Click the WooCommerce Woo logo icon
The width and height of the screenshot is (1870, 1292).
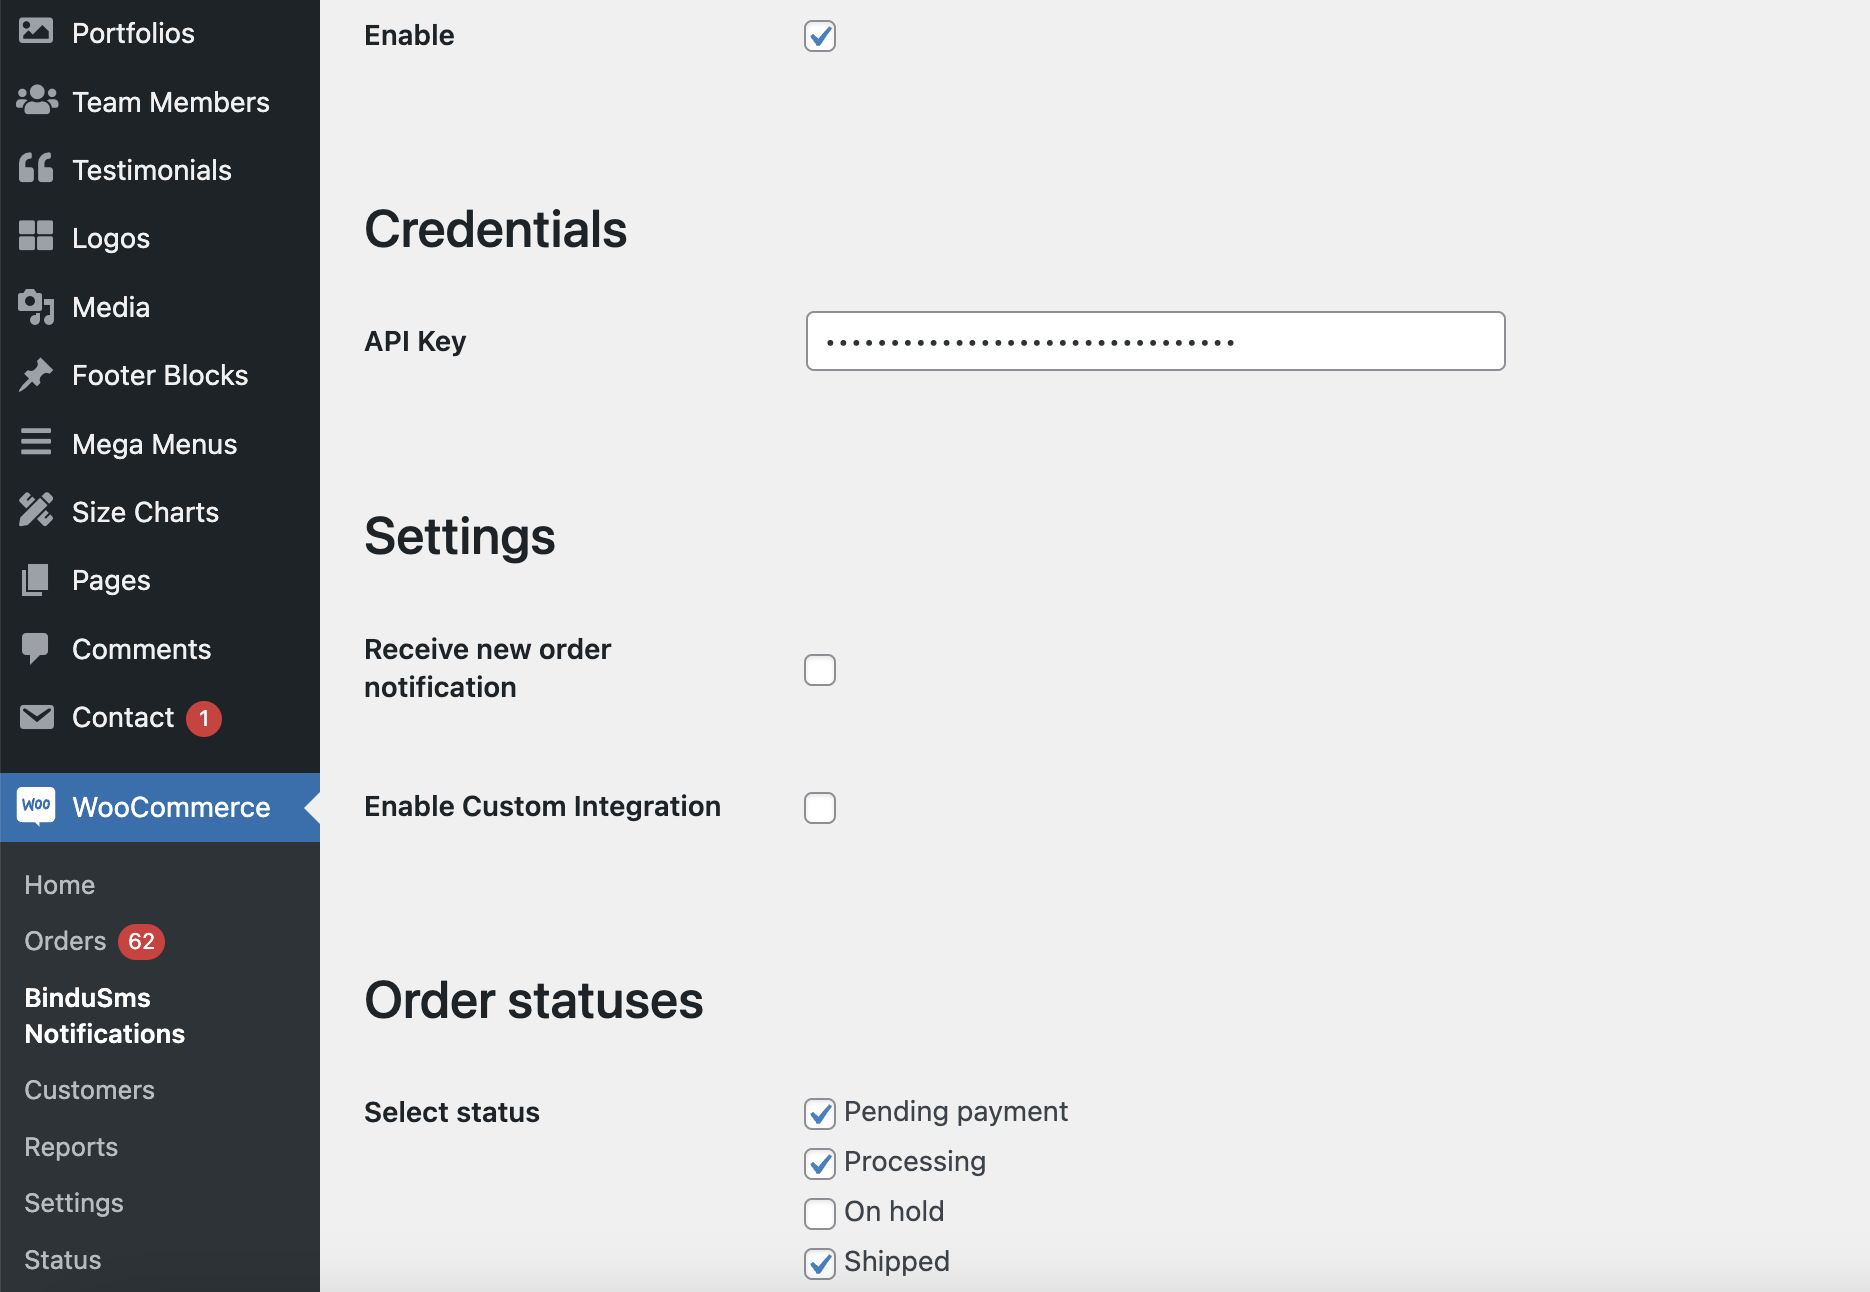36,806
